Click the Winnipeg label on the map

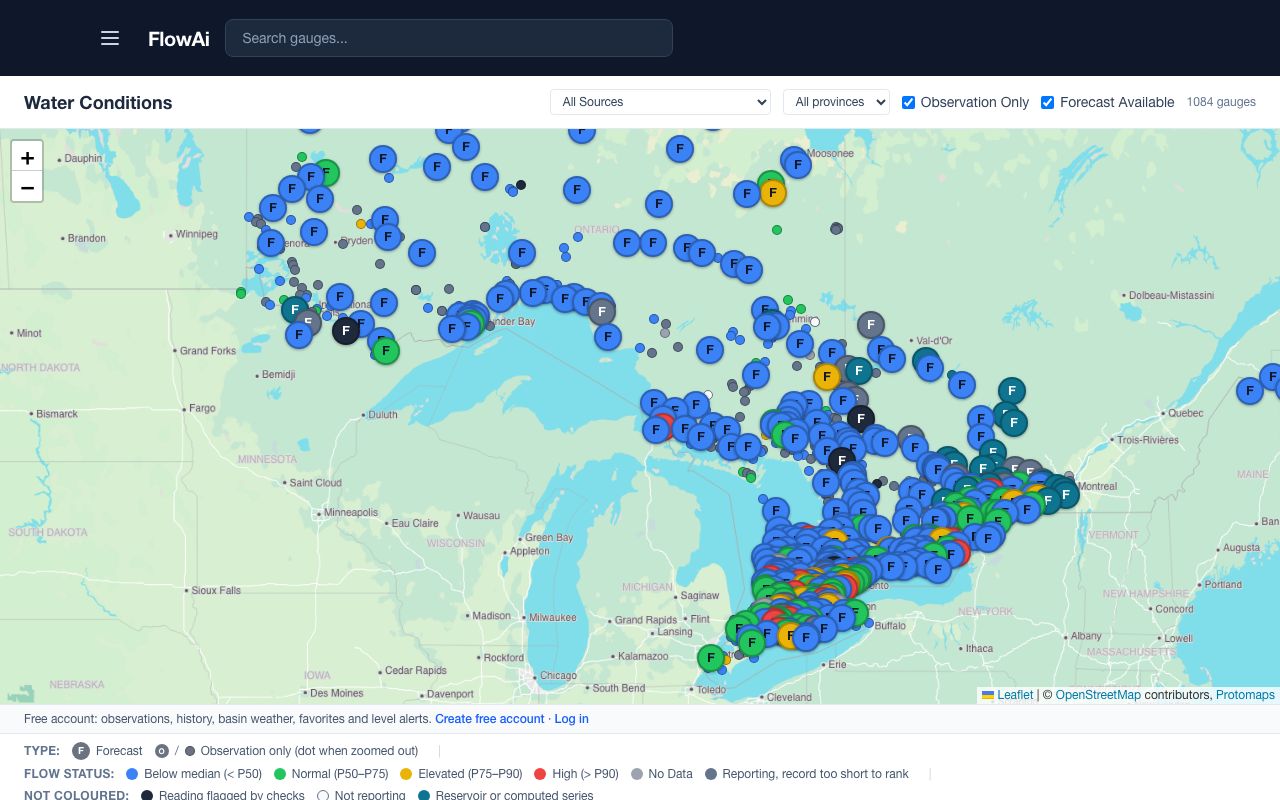tap(196, 235)
